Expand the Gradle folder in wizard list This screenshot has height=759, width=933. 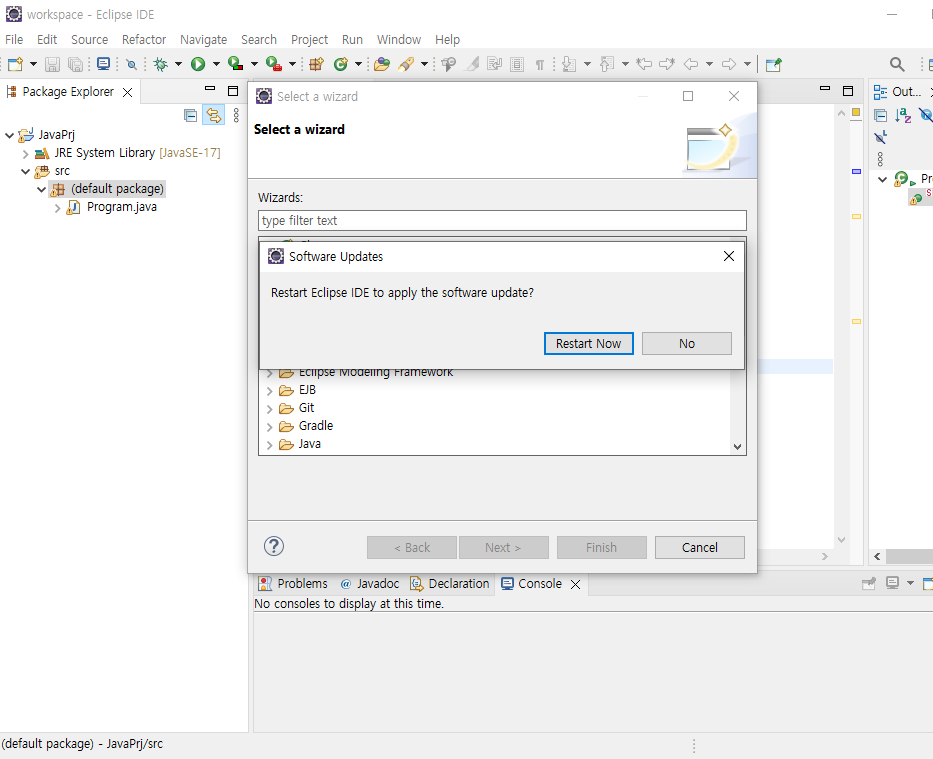click(270, 427)
